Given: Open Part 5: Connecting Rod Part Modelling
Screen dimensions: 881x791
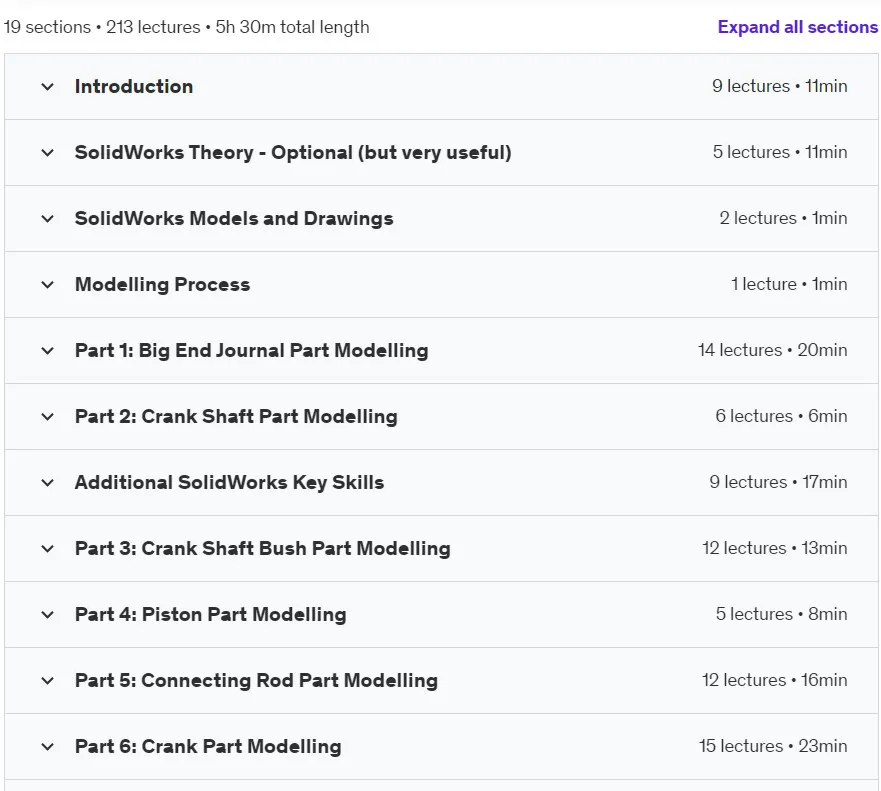Looking at the screenshot, I should point(256,681).
